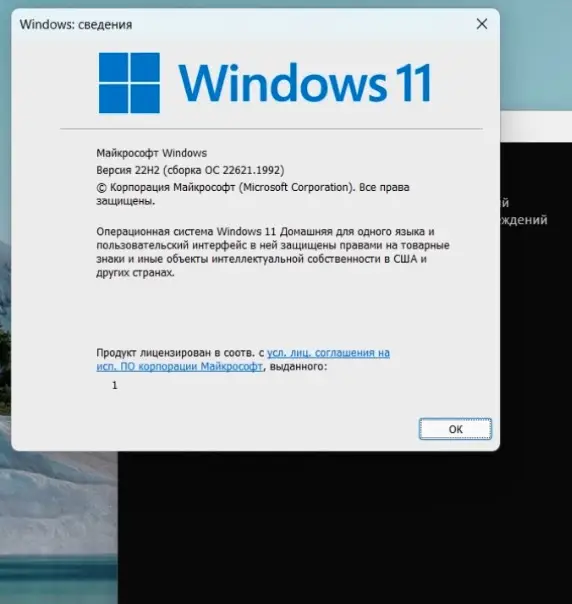The width and height of the screenshot is (572, 604).
Task: Click paragraph 'Операционная система Windows 11 Домашняя'
Action: click(x=273, y=252)
